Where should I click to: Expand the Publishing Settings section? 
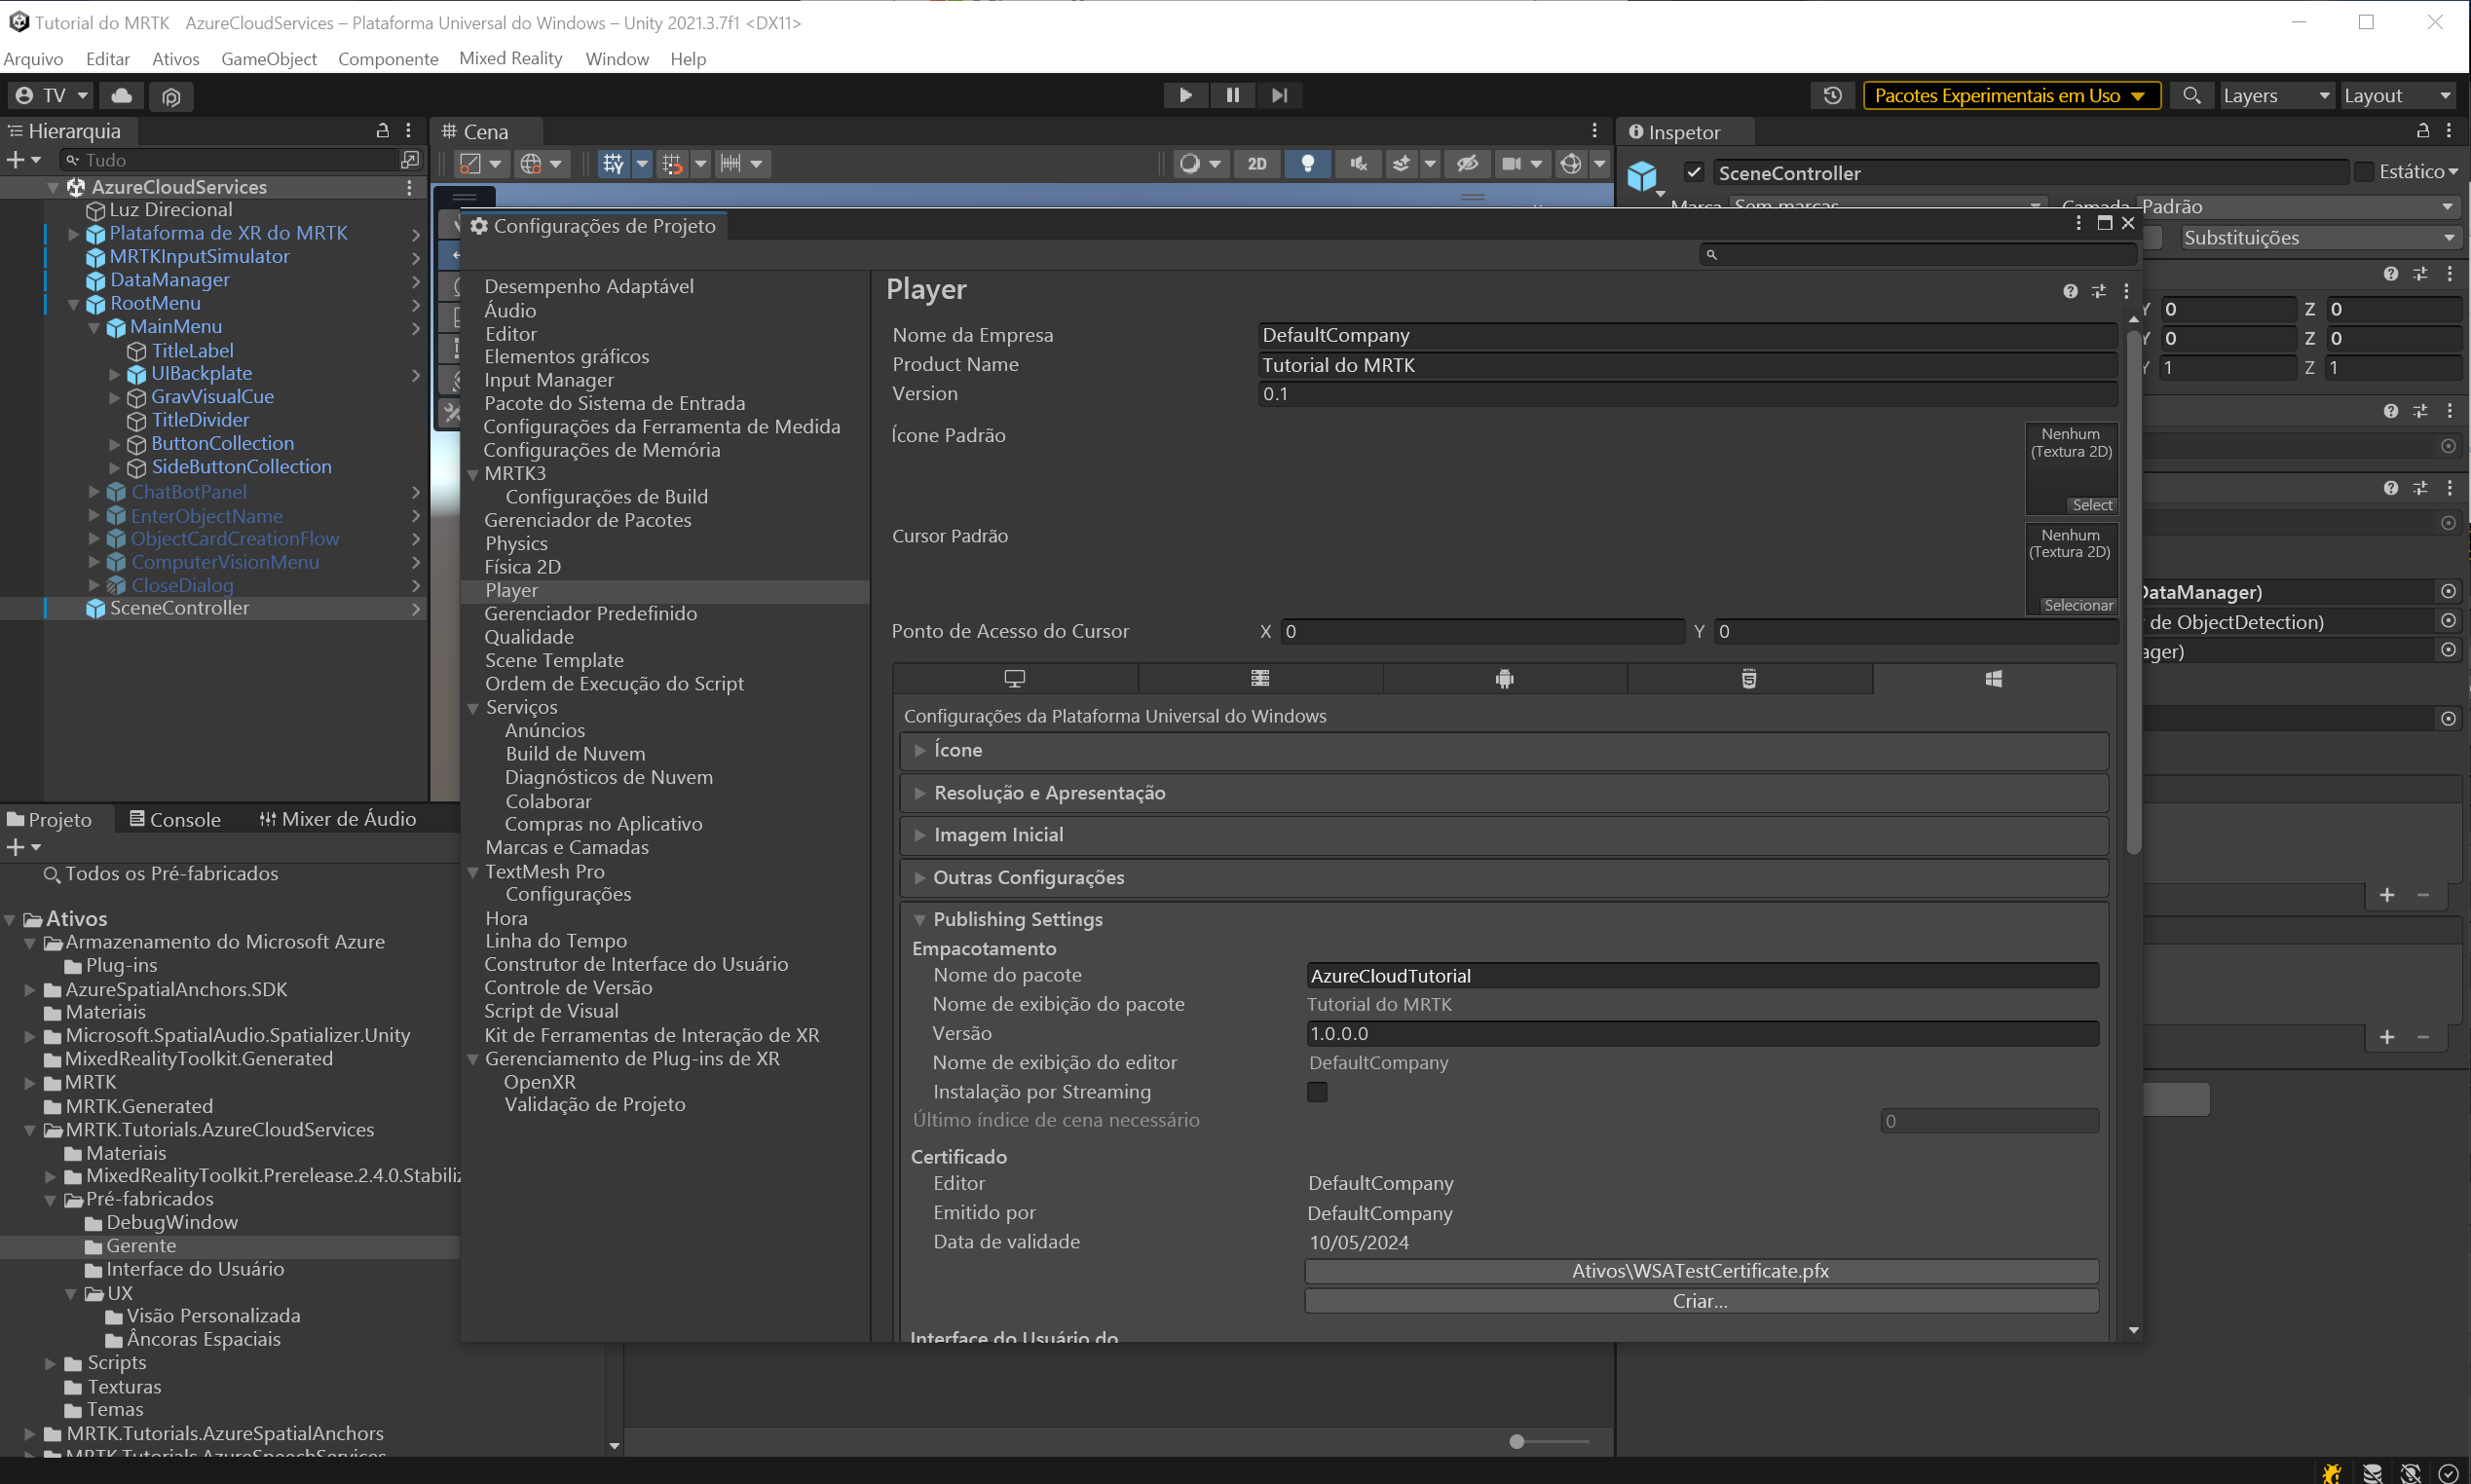(x=919, y=919)
